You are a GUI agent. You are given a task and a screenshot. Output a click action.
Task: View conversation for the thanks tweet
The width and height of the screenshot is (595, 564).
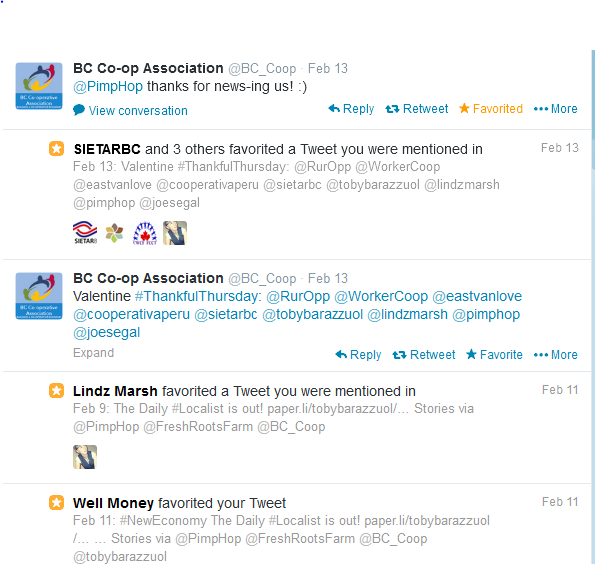pos(131,110)
